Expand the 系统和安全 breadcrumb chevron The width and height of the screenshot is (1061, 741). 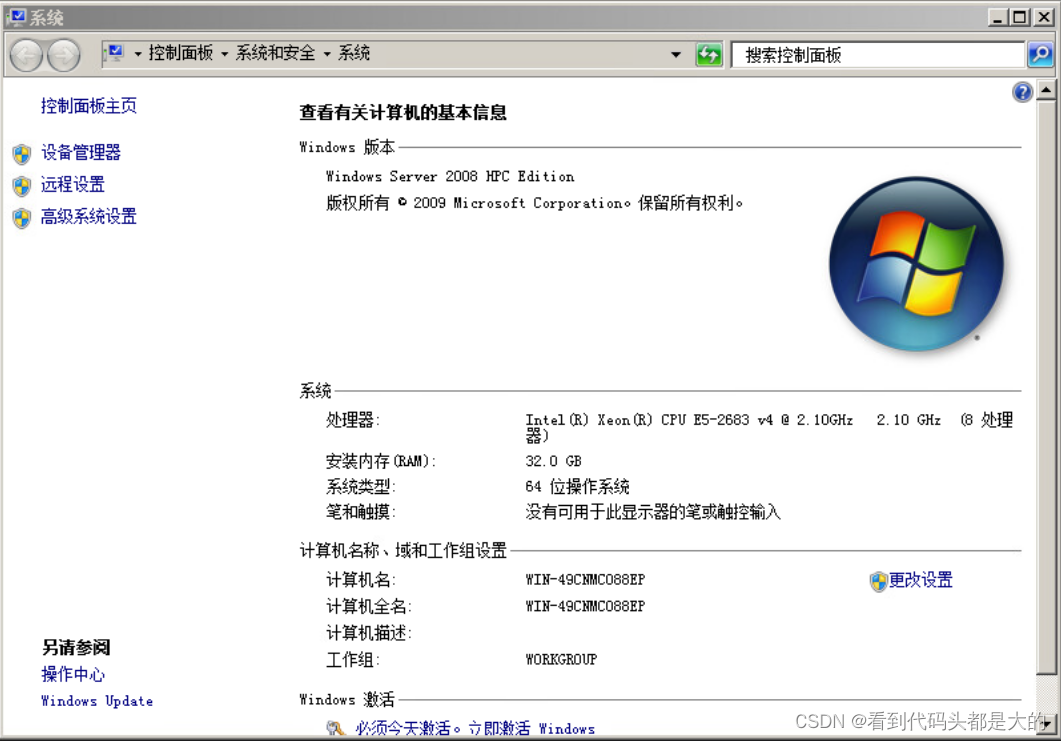tap(327, 54)
